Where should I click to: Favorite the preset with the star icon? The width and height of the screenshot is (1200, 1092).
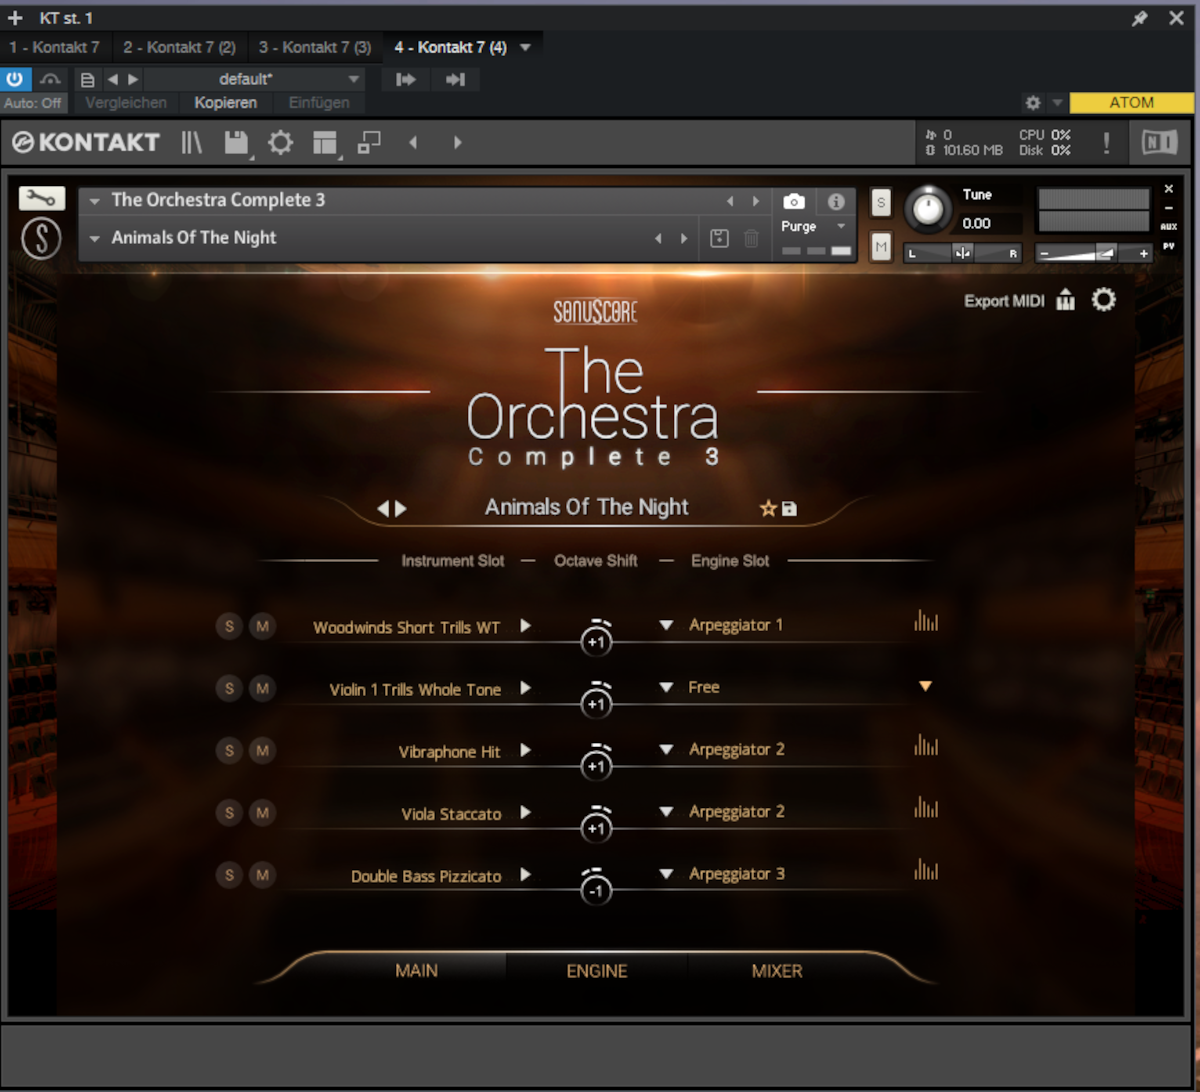tap(768, 509)
